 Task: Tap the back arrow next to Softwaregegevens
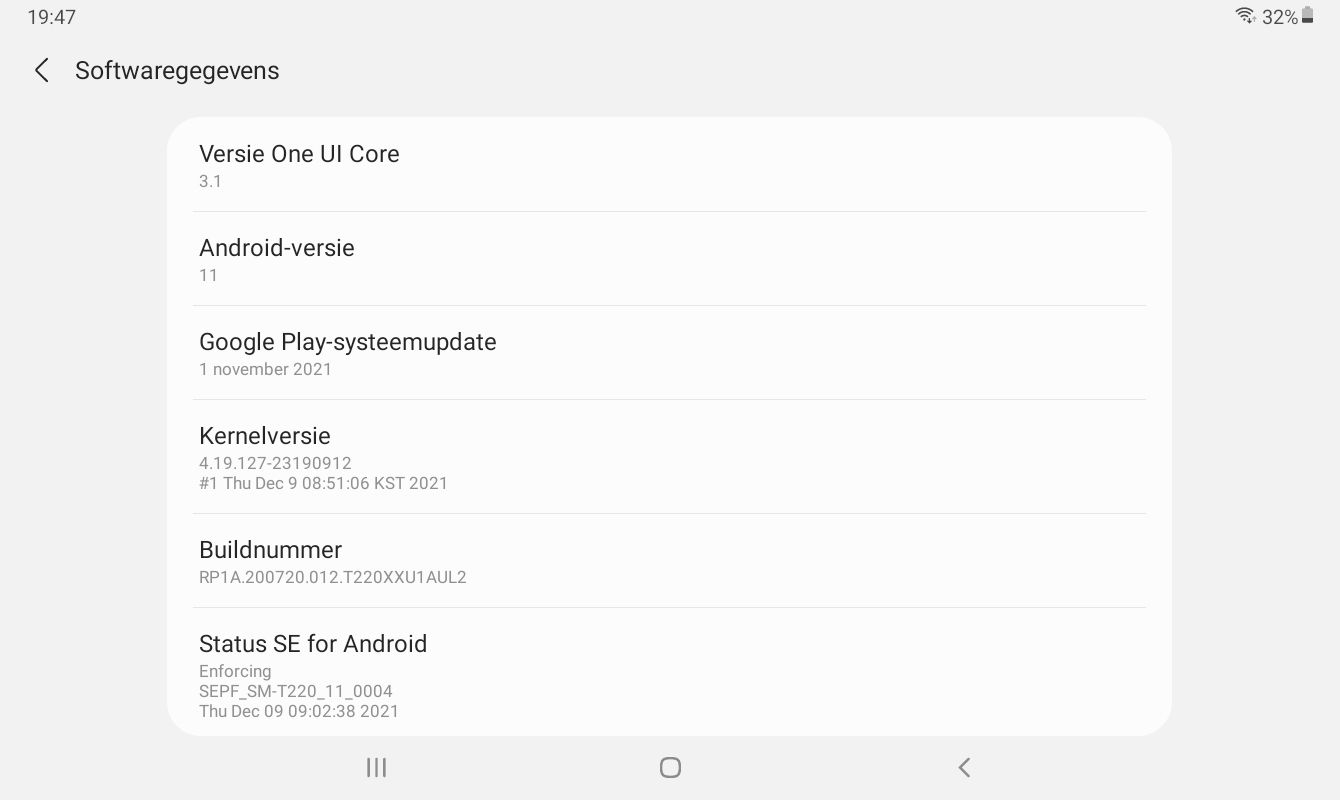tap(41, 70)
